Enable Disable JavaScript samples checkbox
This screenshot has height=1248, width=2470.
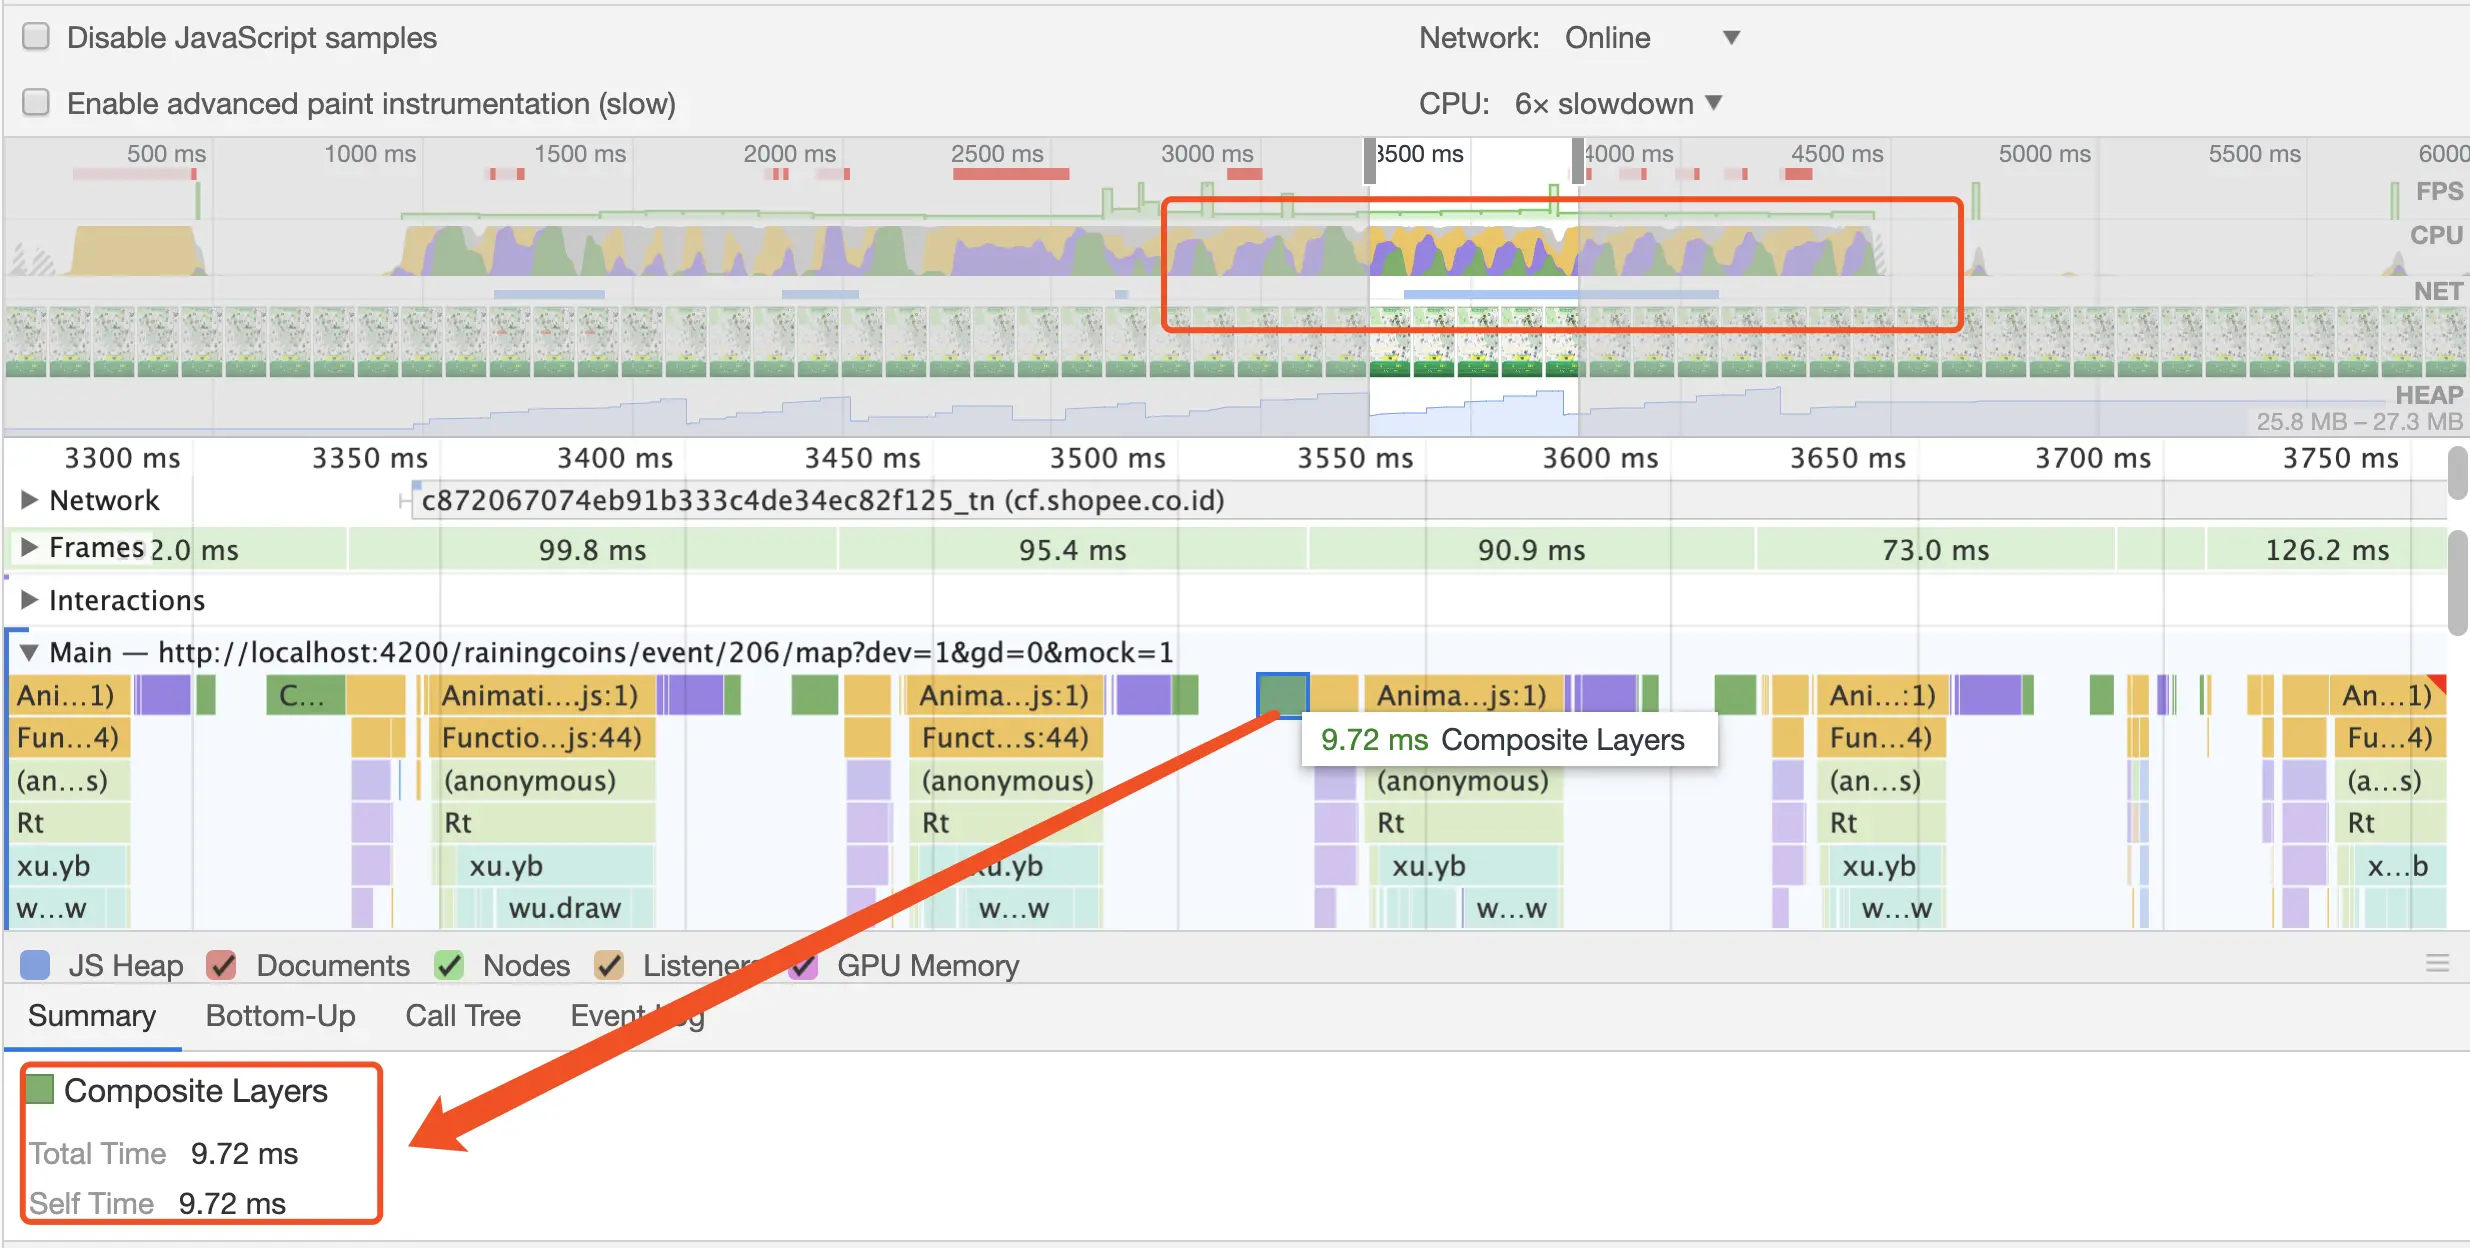(x=36, y=38)
